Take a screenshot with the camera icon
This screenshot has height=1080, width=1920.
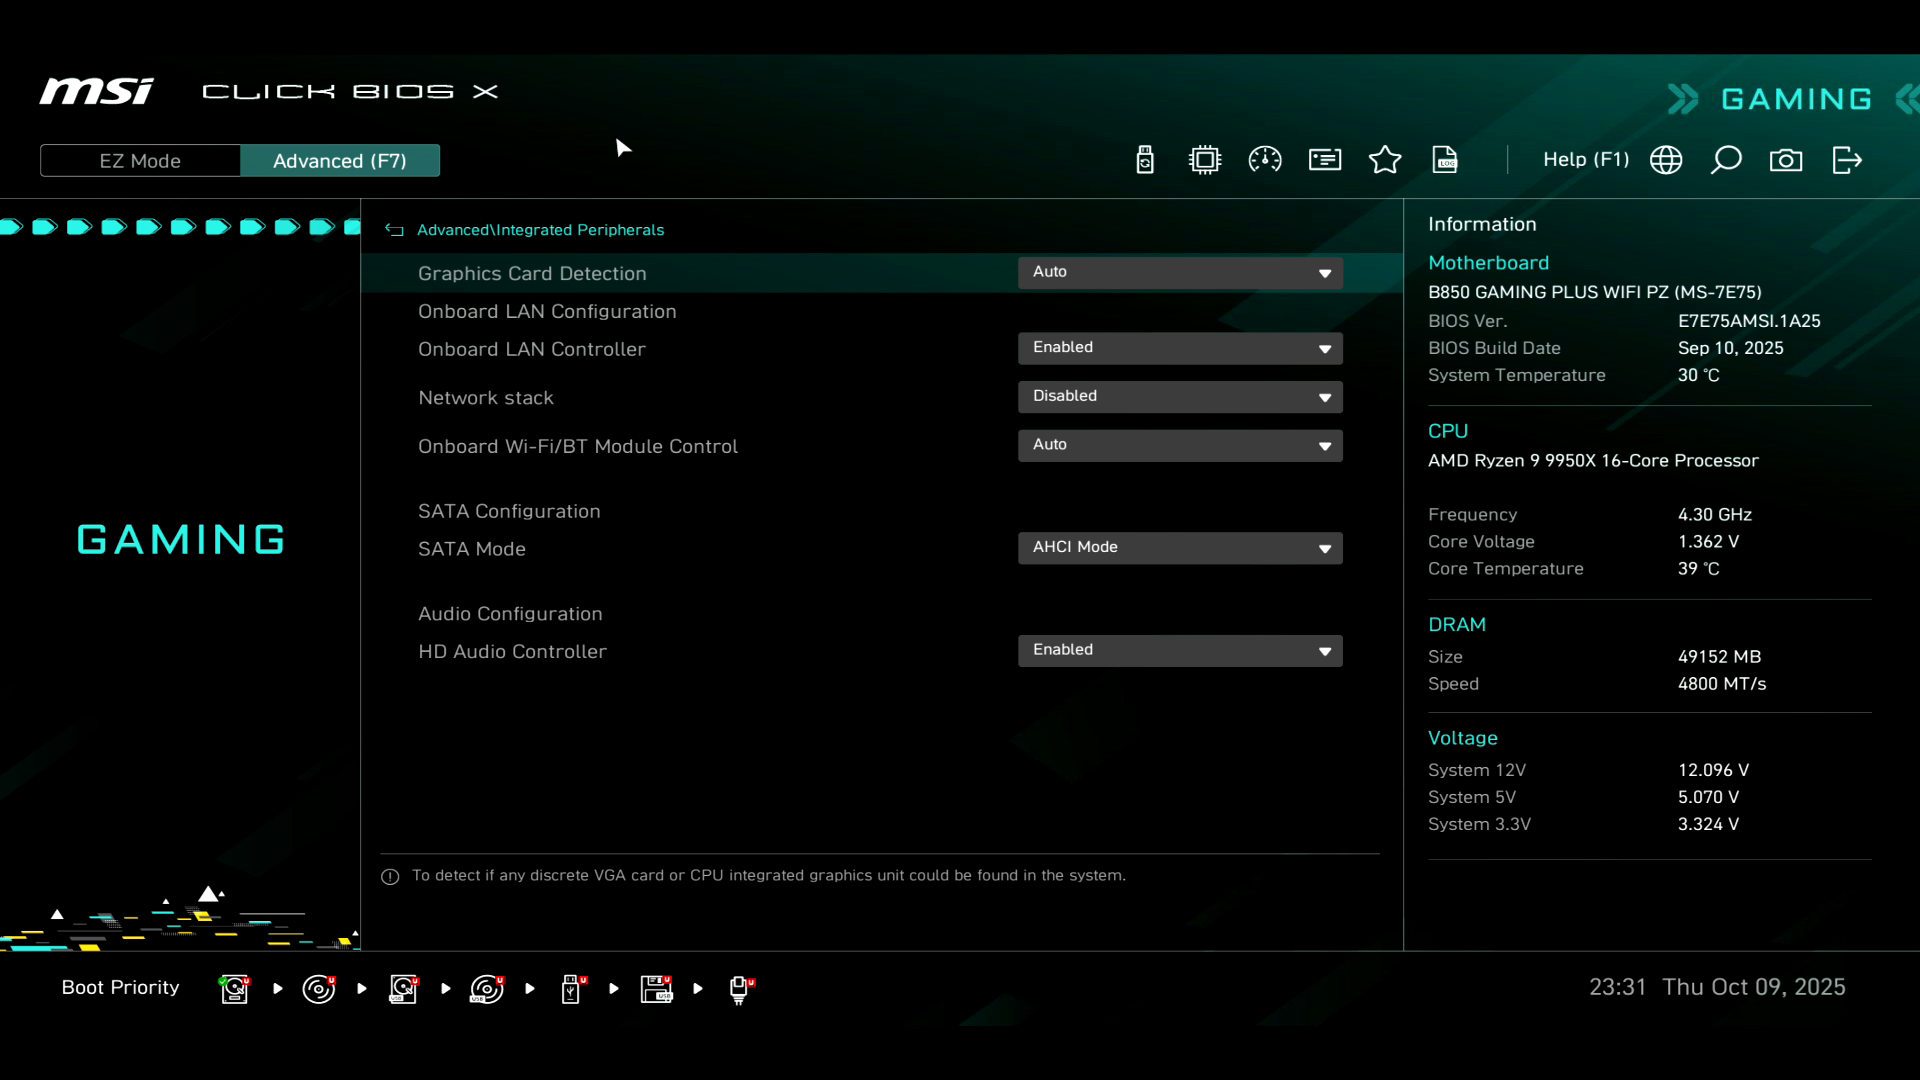[x=1786, y=160]
